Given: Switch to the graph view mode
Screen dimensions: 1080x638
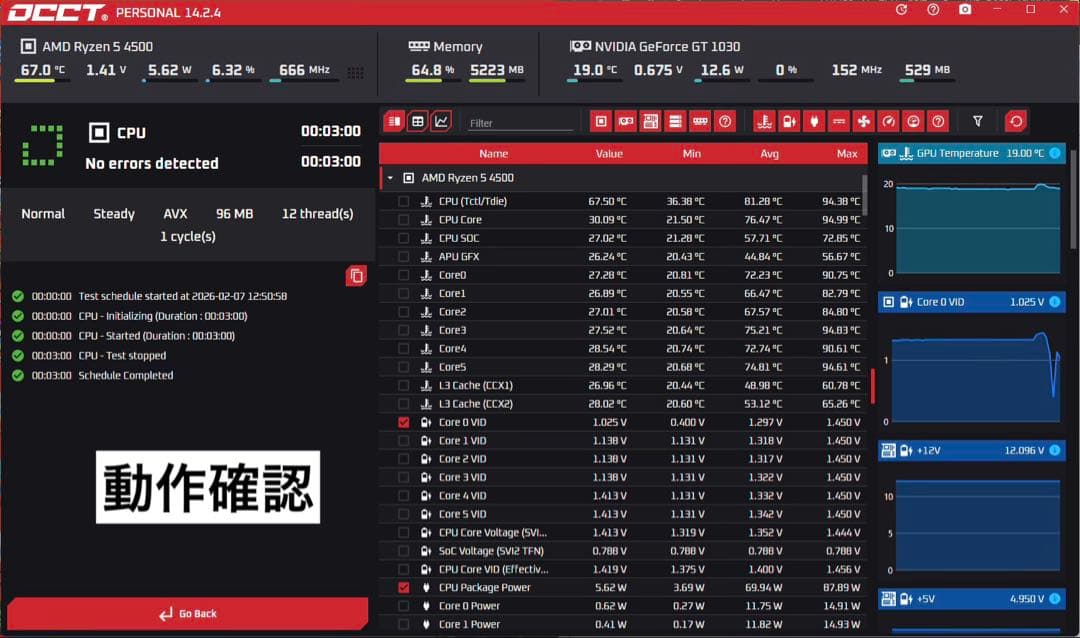Looking at the screenshot, I should click(441, 121).
